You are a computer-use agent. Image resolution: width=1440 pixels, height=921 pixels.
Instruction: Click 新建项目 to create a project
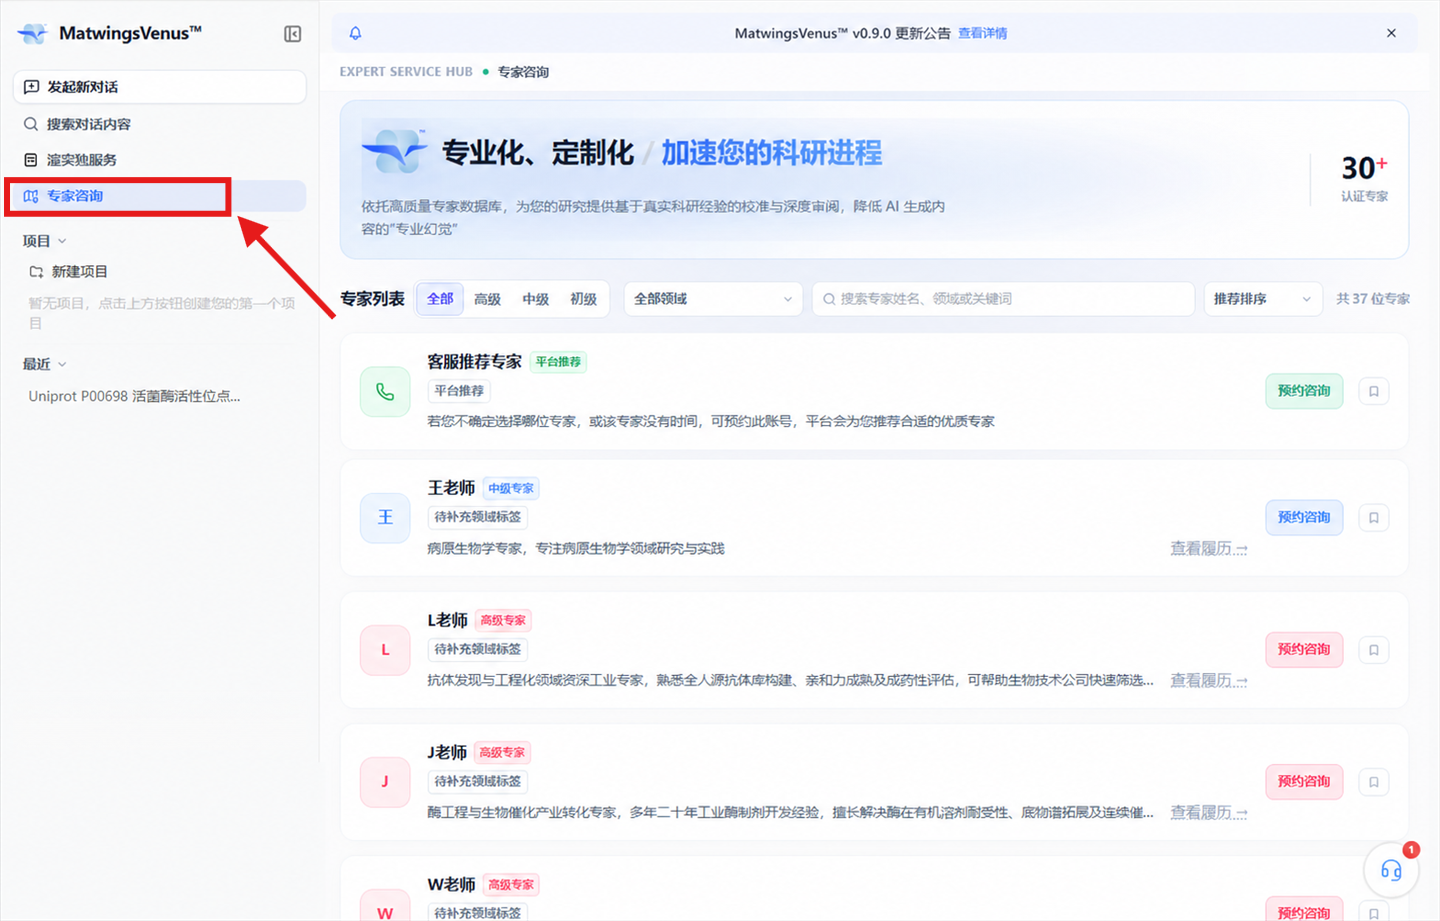click(x=68, y=272)
